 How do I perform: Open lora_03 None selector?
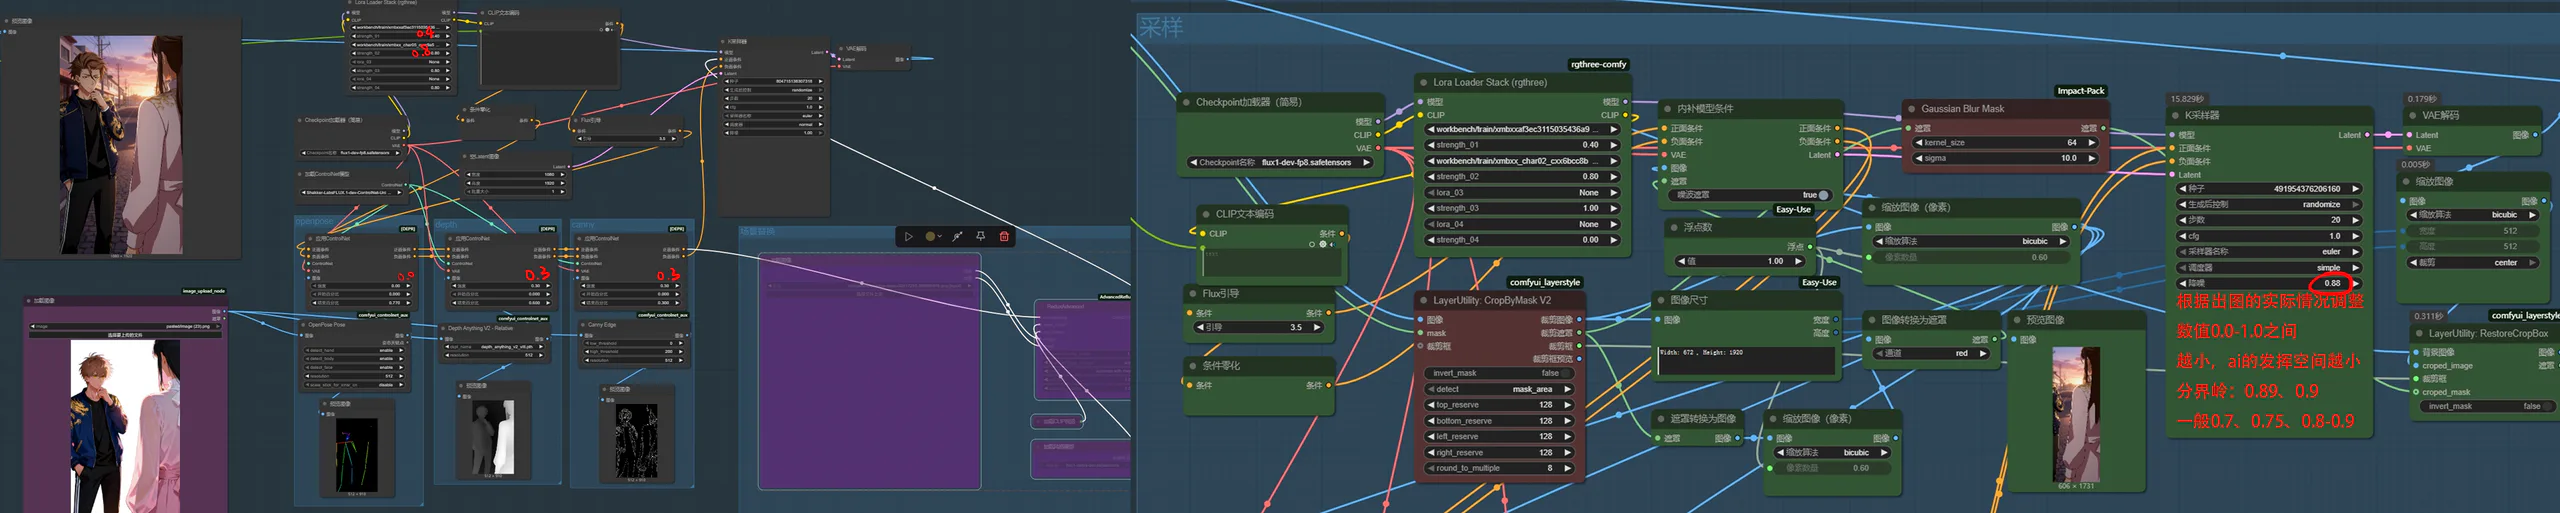coord(1521,192)
